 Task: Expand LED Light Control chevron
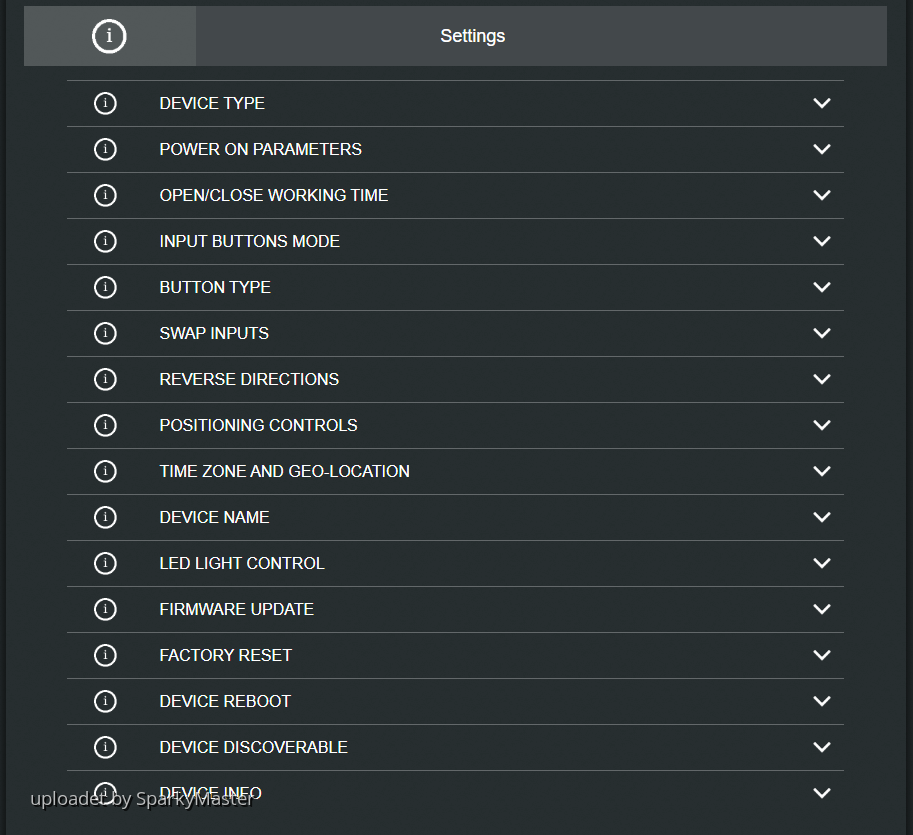click(x=822, y=563)
